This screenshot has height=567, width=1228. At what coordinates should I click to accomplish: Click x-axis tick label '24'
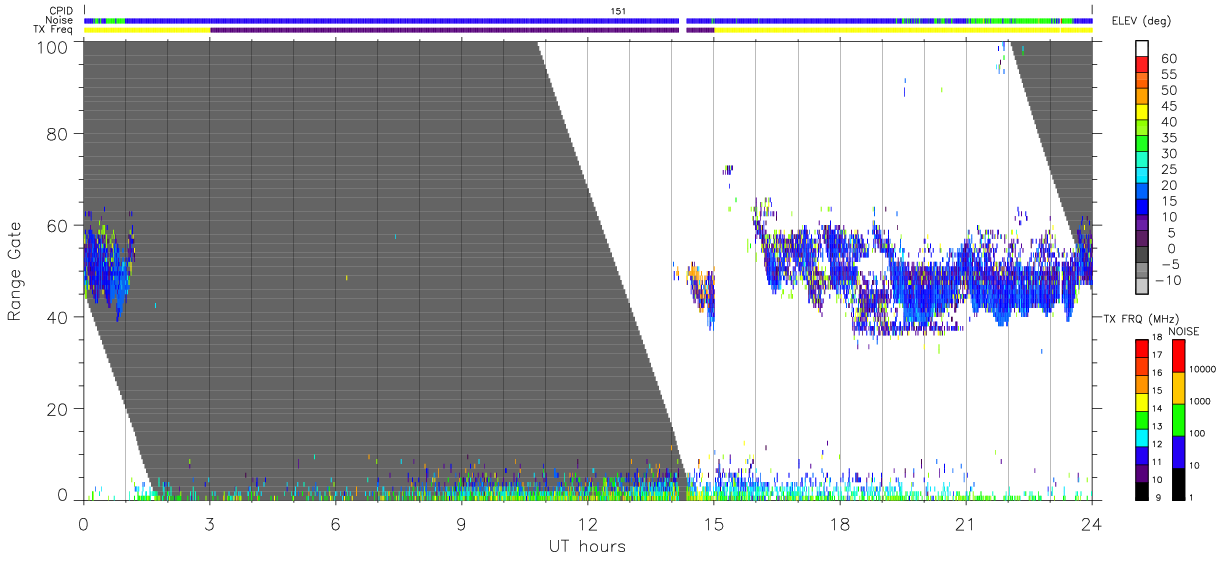[x=1092, y=523]
